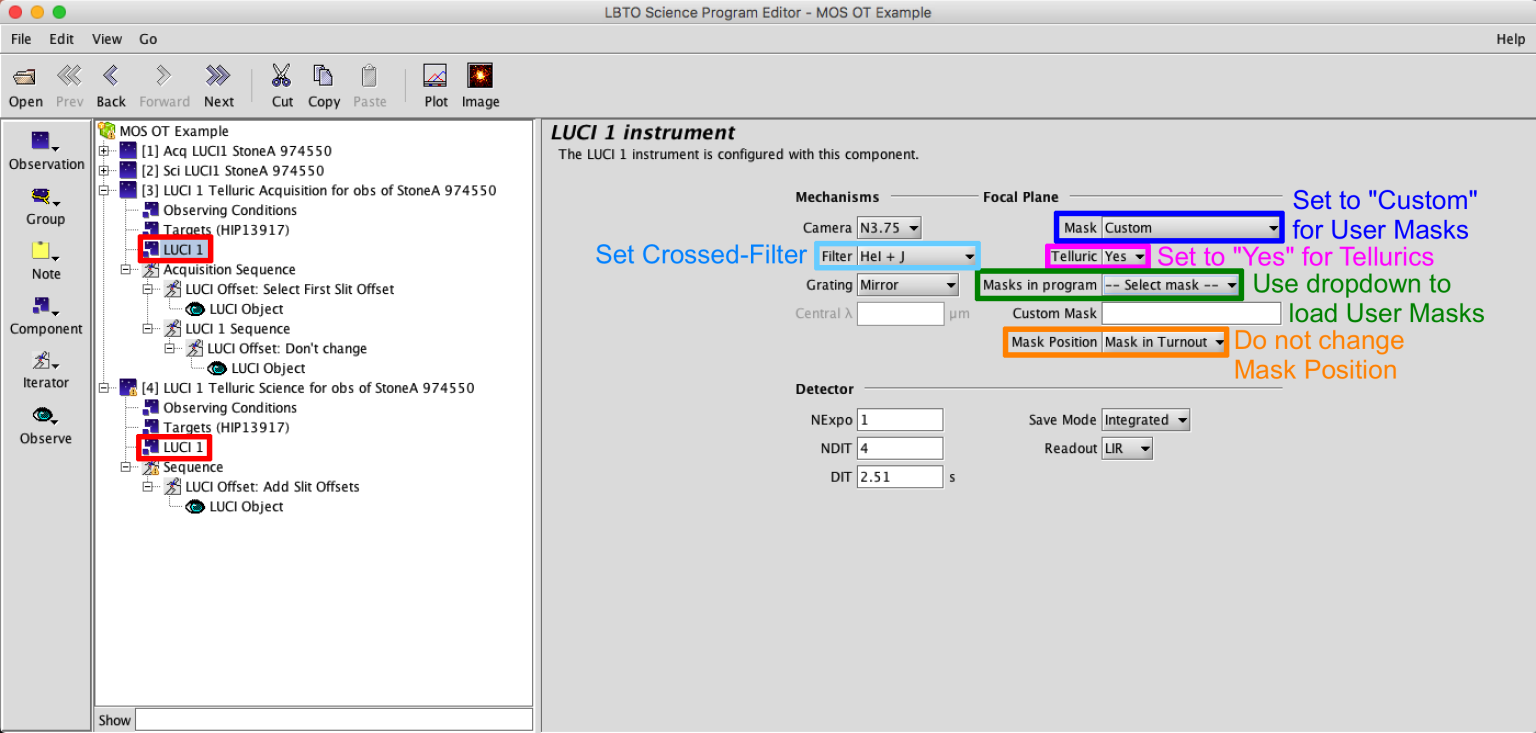This screenshot has height=733, width=1536.
Task: Select [4] LUCI 1 Telluric Science observation
Action: (307, 388)
